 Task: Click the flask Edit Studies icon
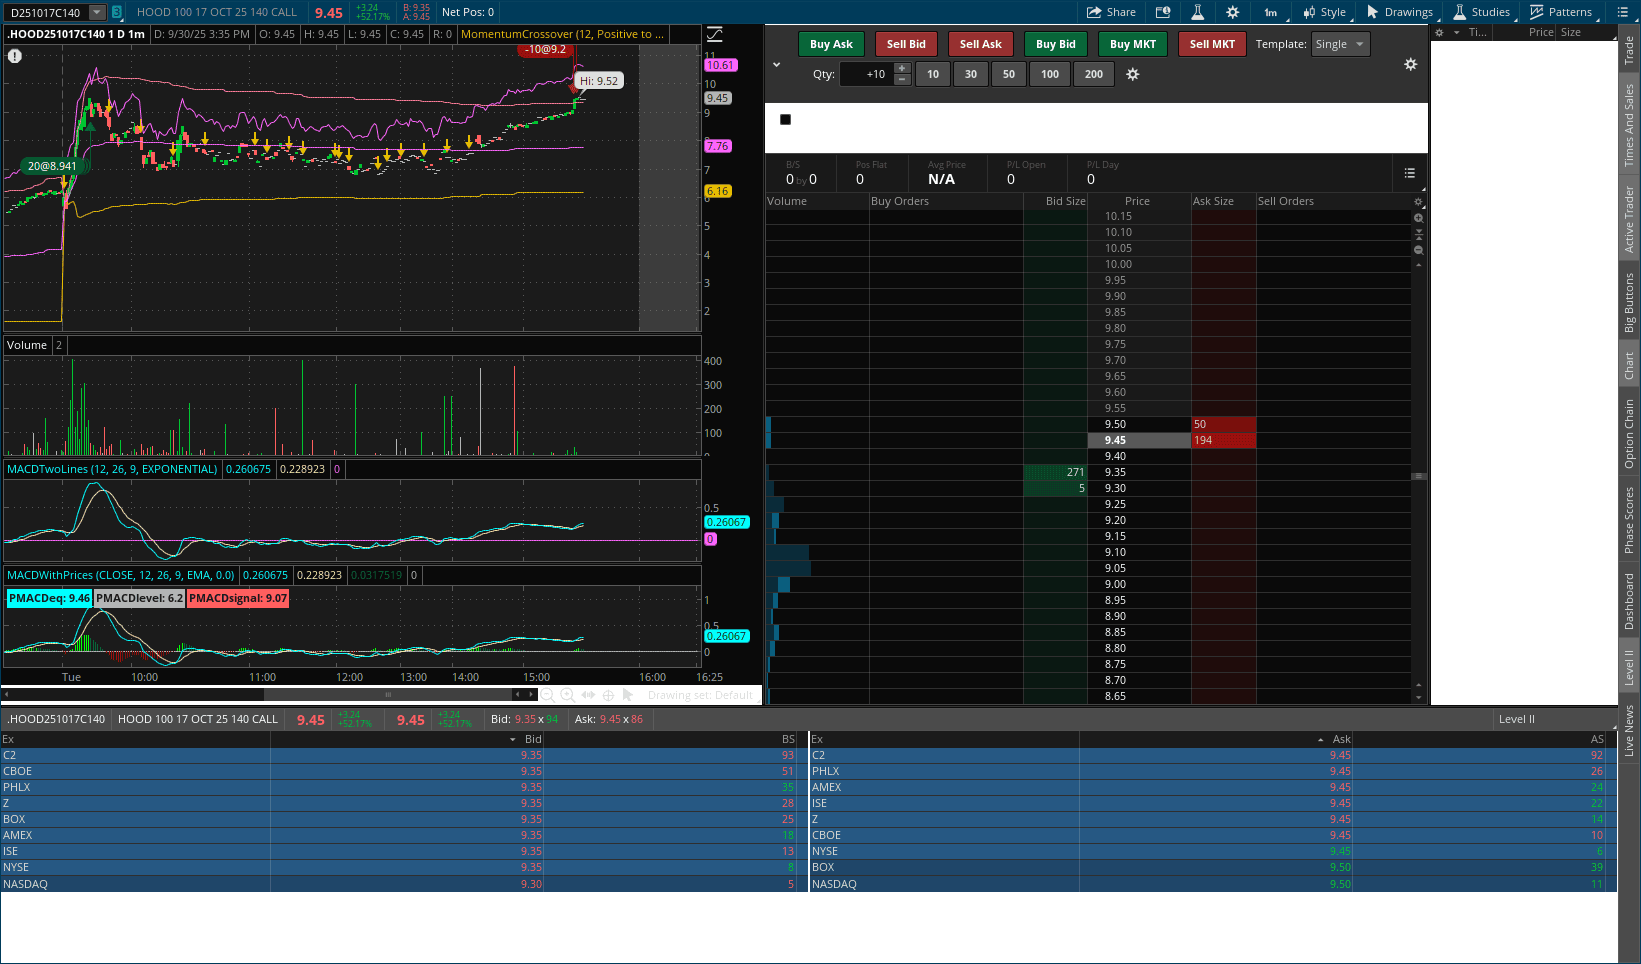point(1197,12)
